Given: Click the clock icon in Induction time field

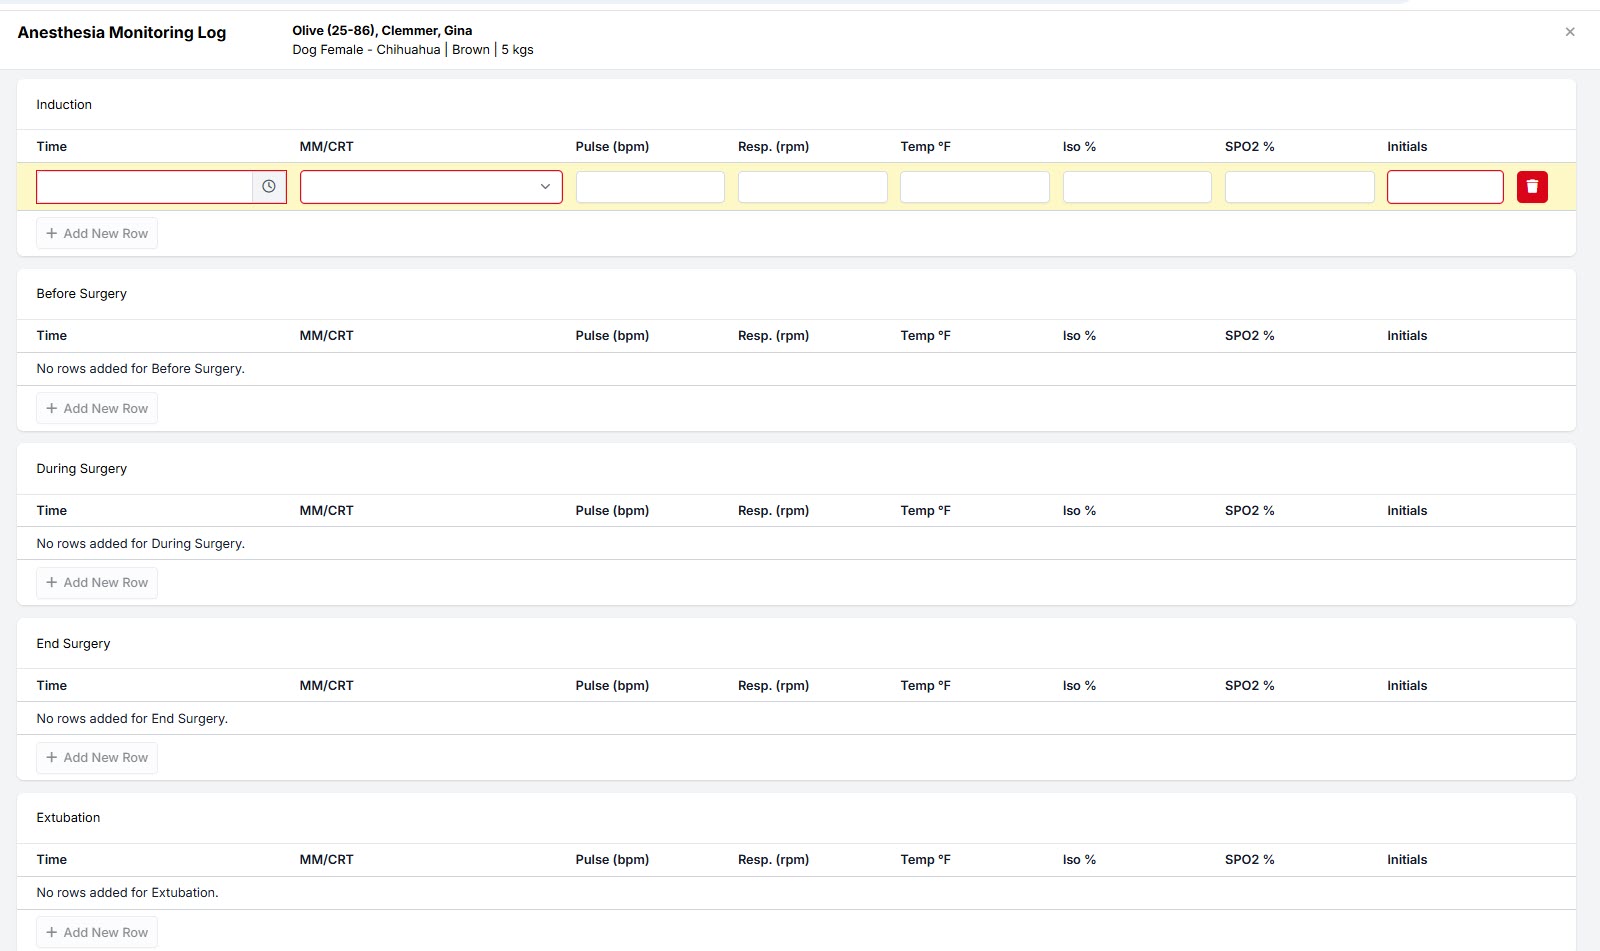Looking at the screenshot, I should click(269, 187).
